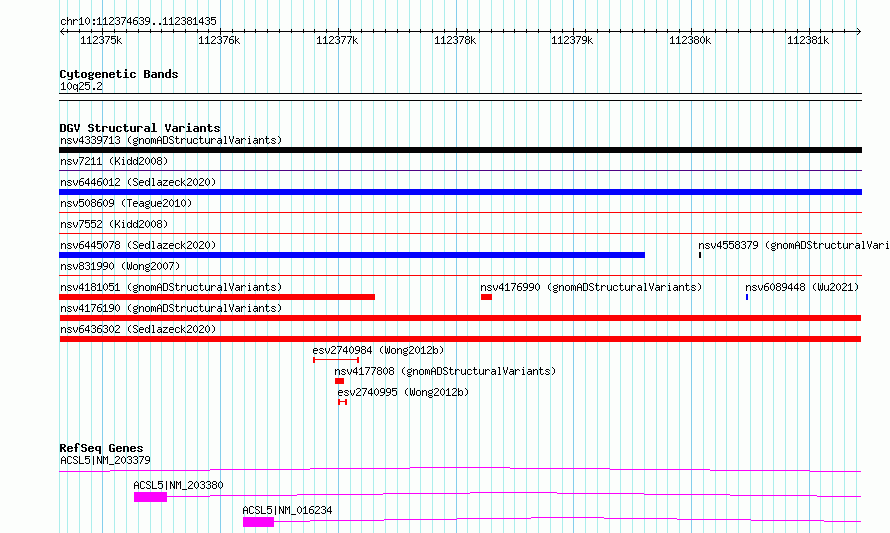
Task: Click the nsv4176190 red variant bar
Action: [x=460, y=318]
